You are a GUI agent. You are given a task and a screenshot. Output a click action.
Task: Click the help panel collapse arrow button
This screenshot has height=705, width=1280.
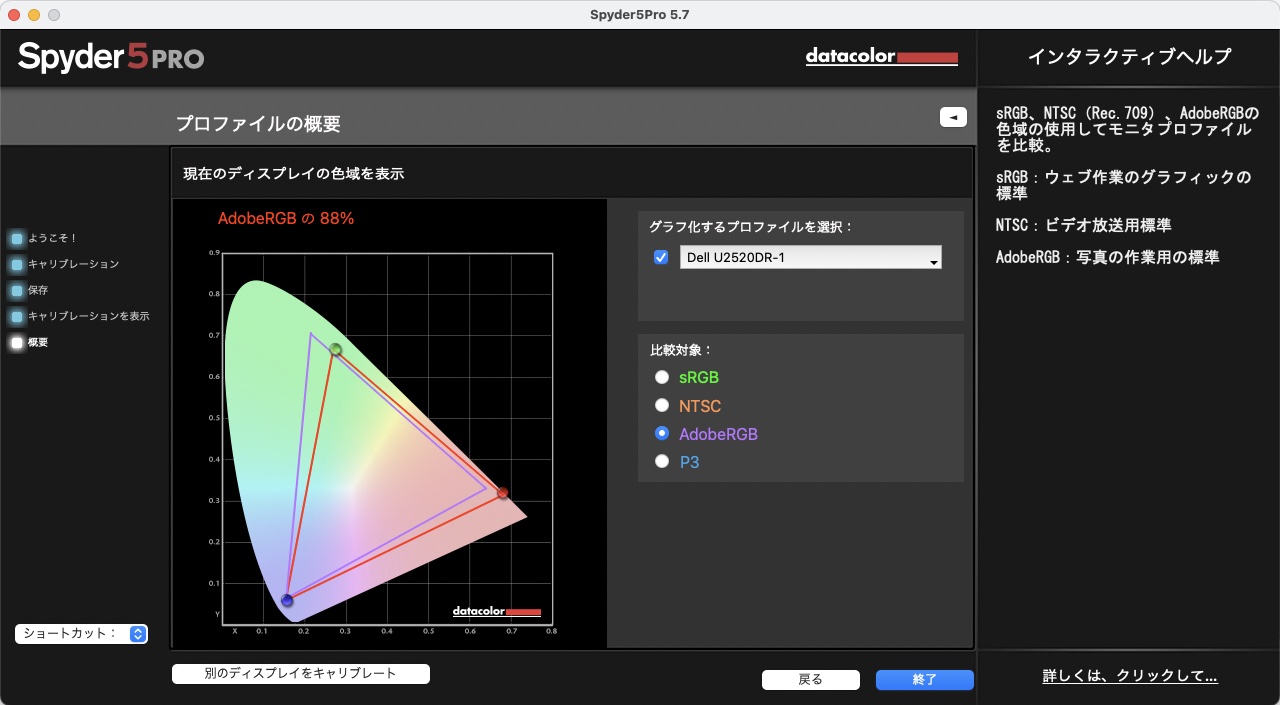(x=953, y=117)
